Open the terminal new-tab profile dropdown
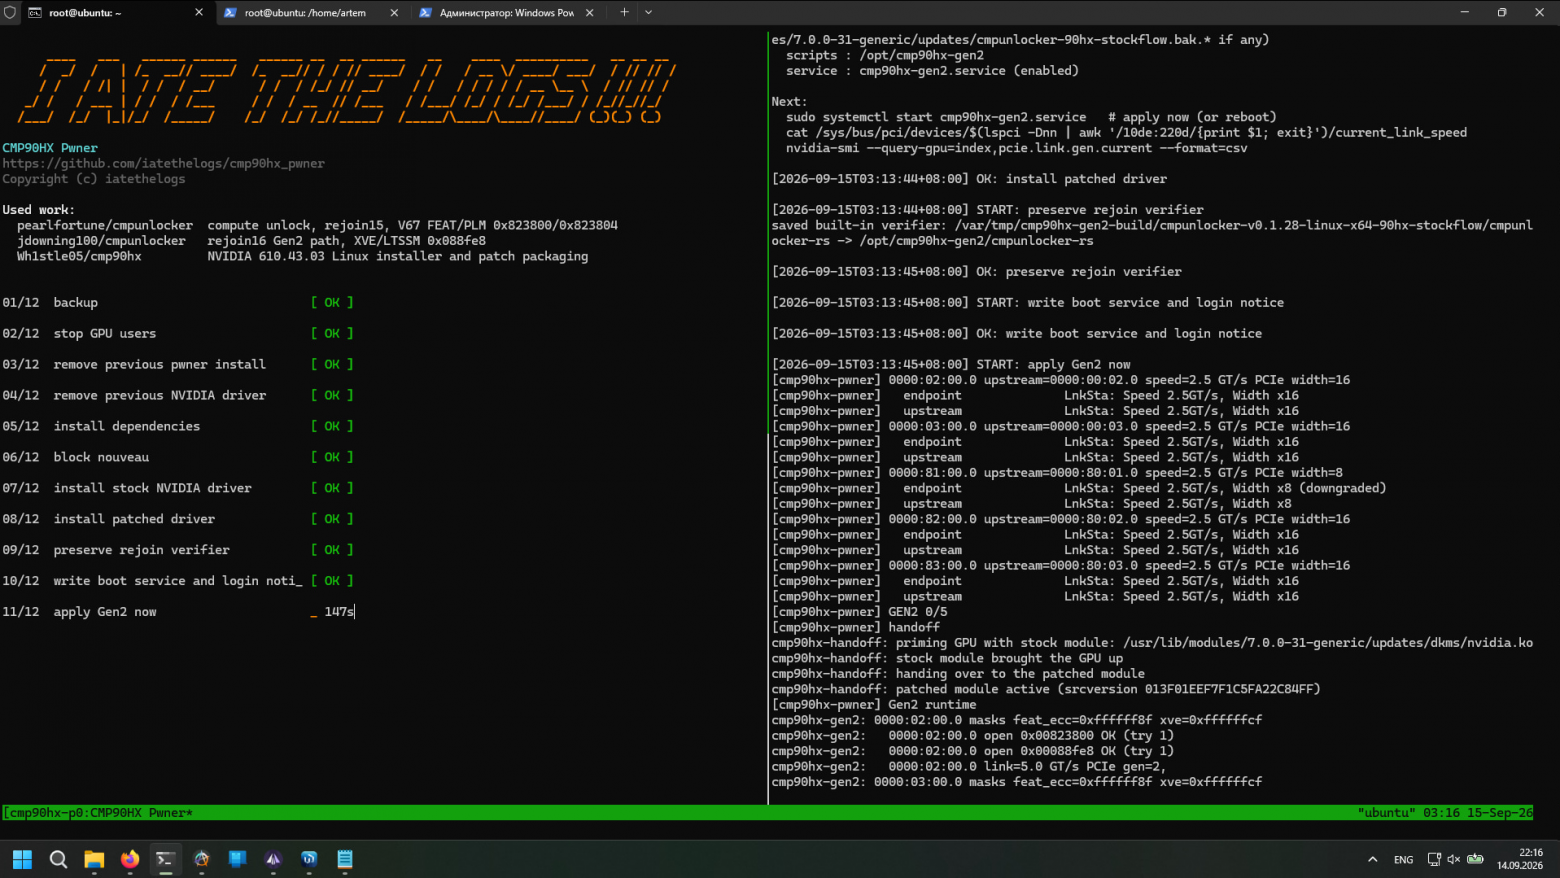 649,13
